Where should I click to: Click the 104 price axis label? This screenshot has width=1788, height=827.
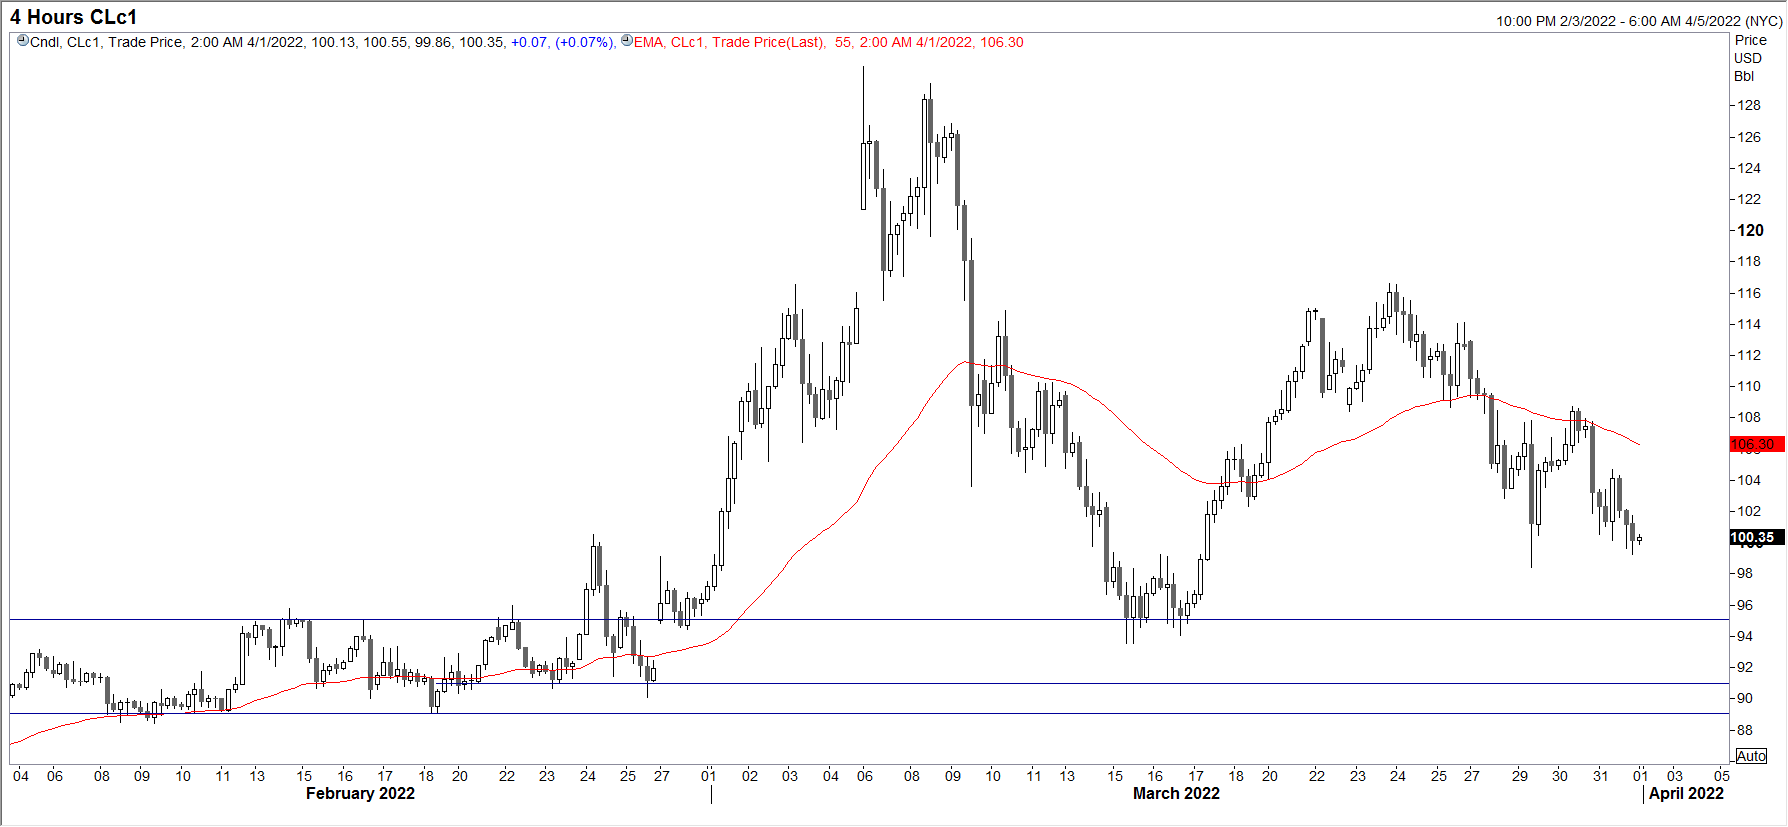pos(1749,480)
